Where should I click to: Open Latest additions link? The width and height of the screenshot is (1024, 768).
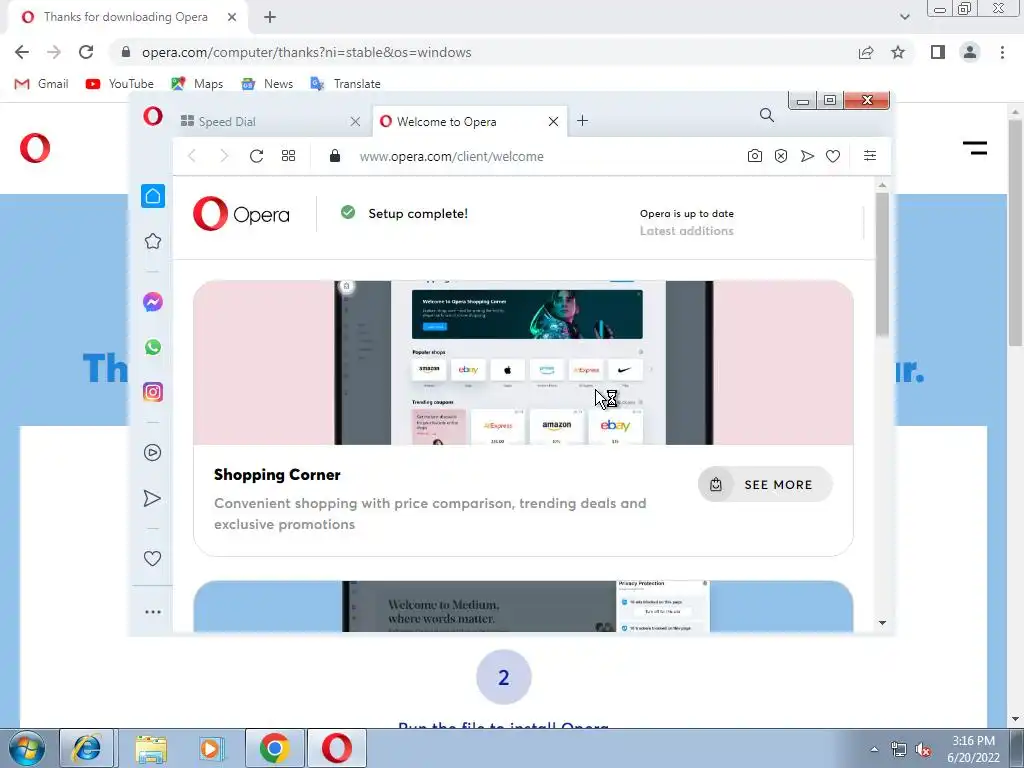pyautogui.click(x=686, y=231)
